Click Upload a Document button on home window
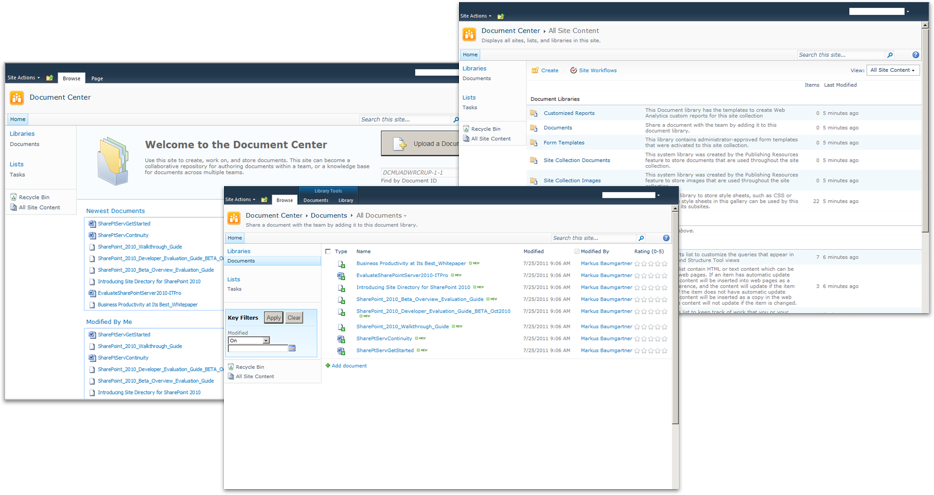 [420, 144]
